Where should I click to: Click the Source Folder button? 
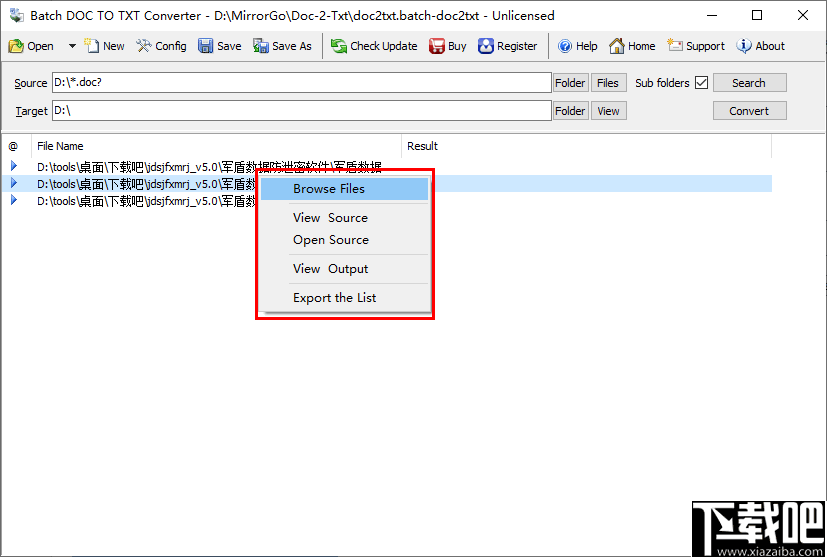coord(571,83)
